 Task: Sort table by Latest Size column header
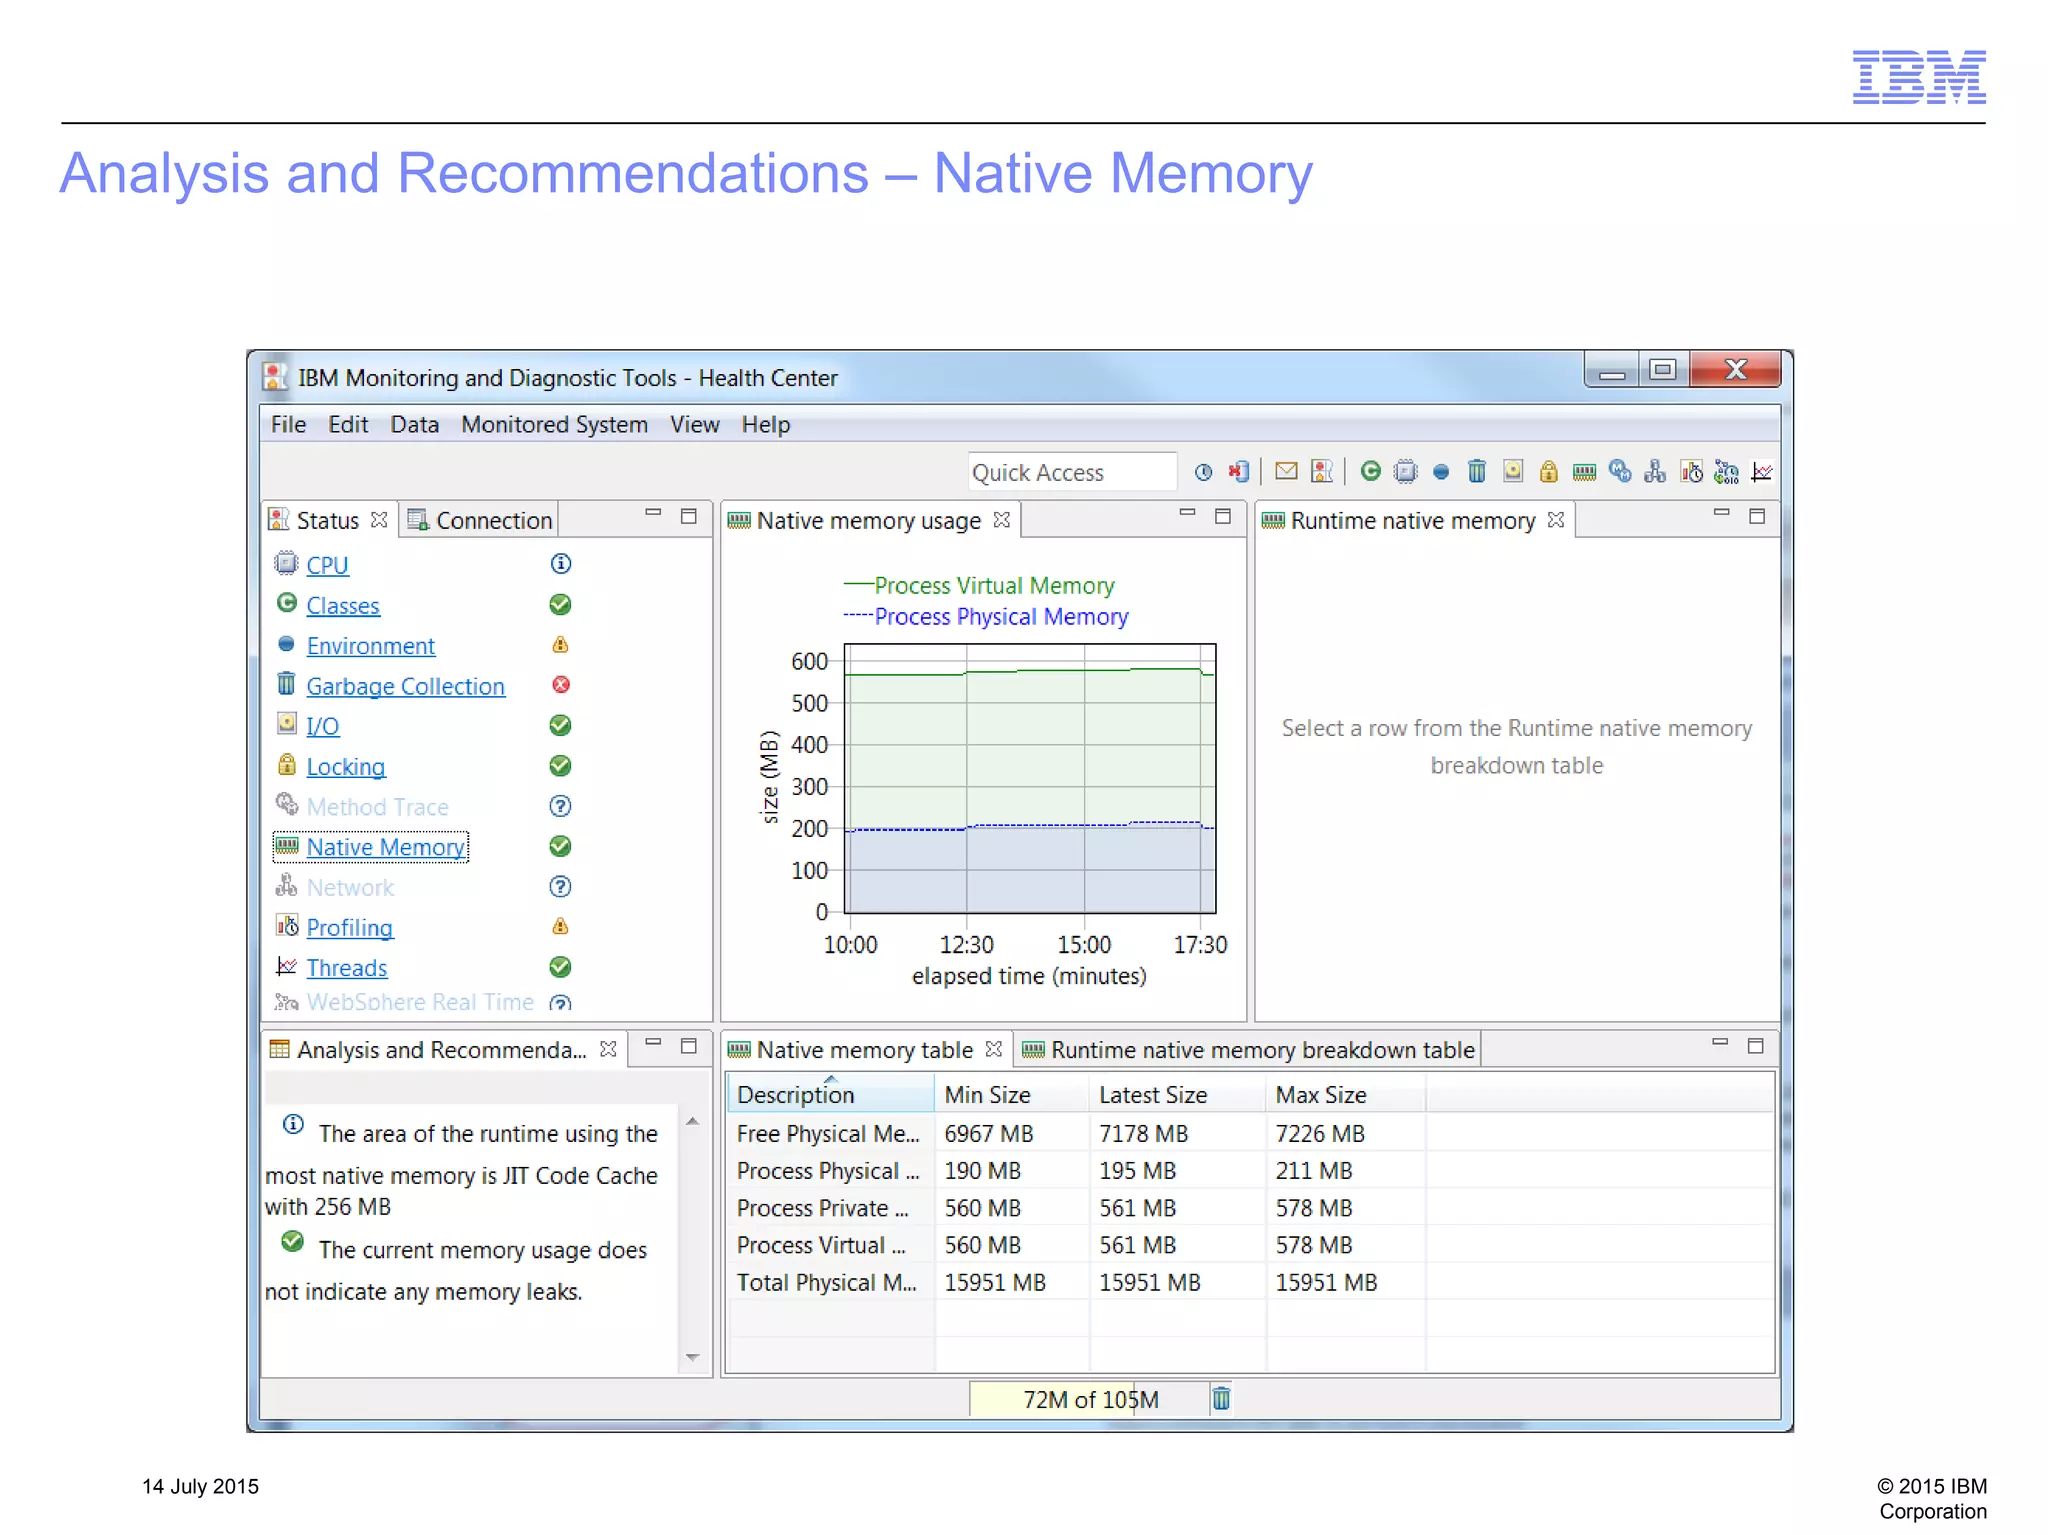(1177, 1094)
